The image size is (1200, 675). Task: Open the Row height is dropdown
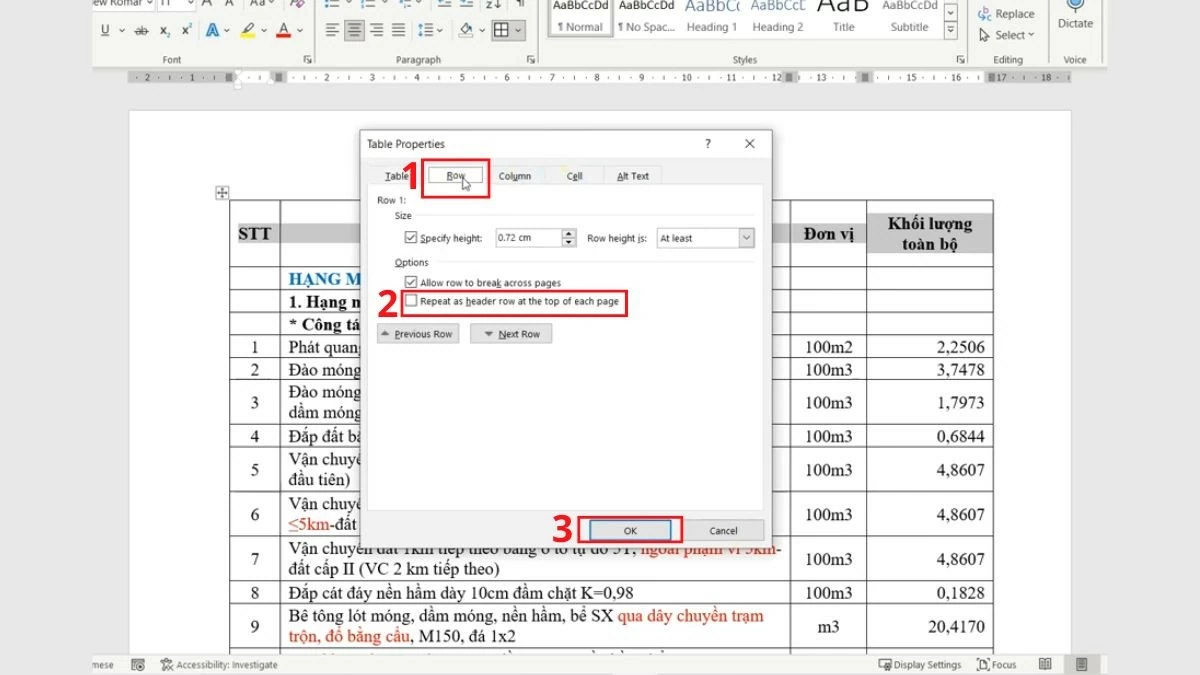(x=746, y=238)
